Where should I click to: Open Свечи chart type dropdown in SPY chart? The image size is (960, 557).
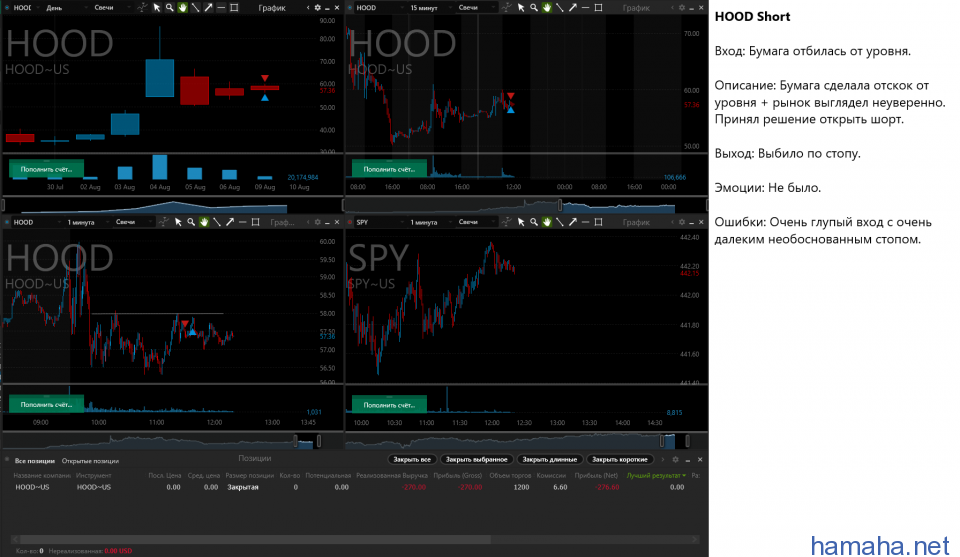point(476,222)
